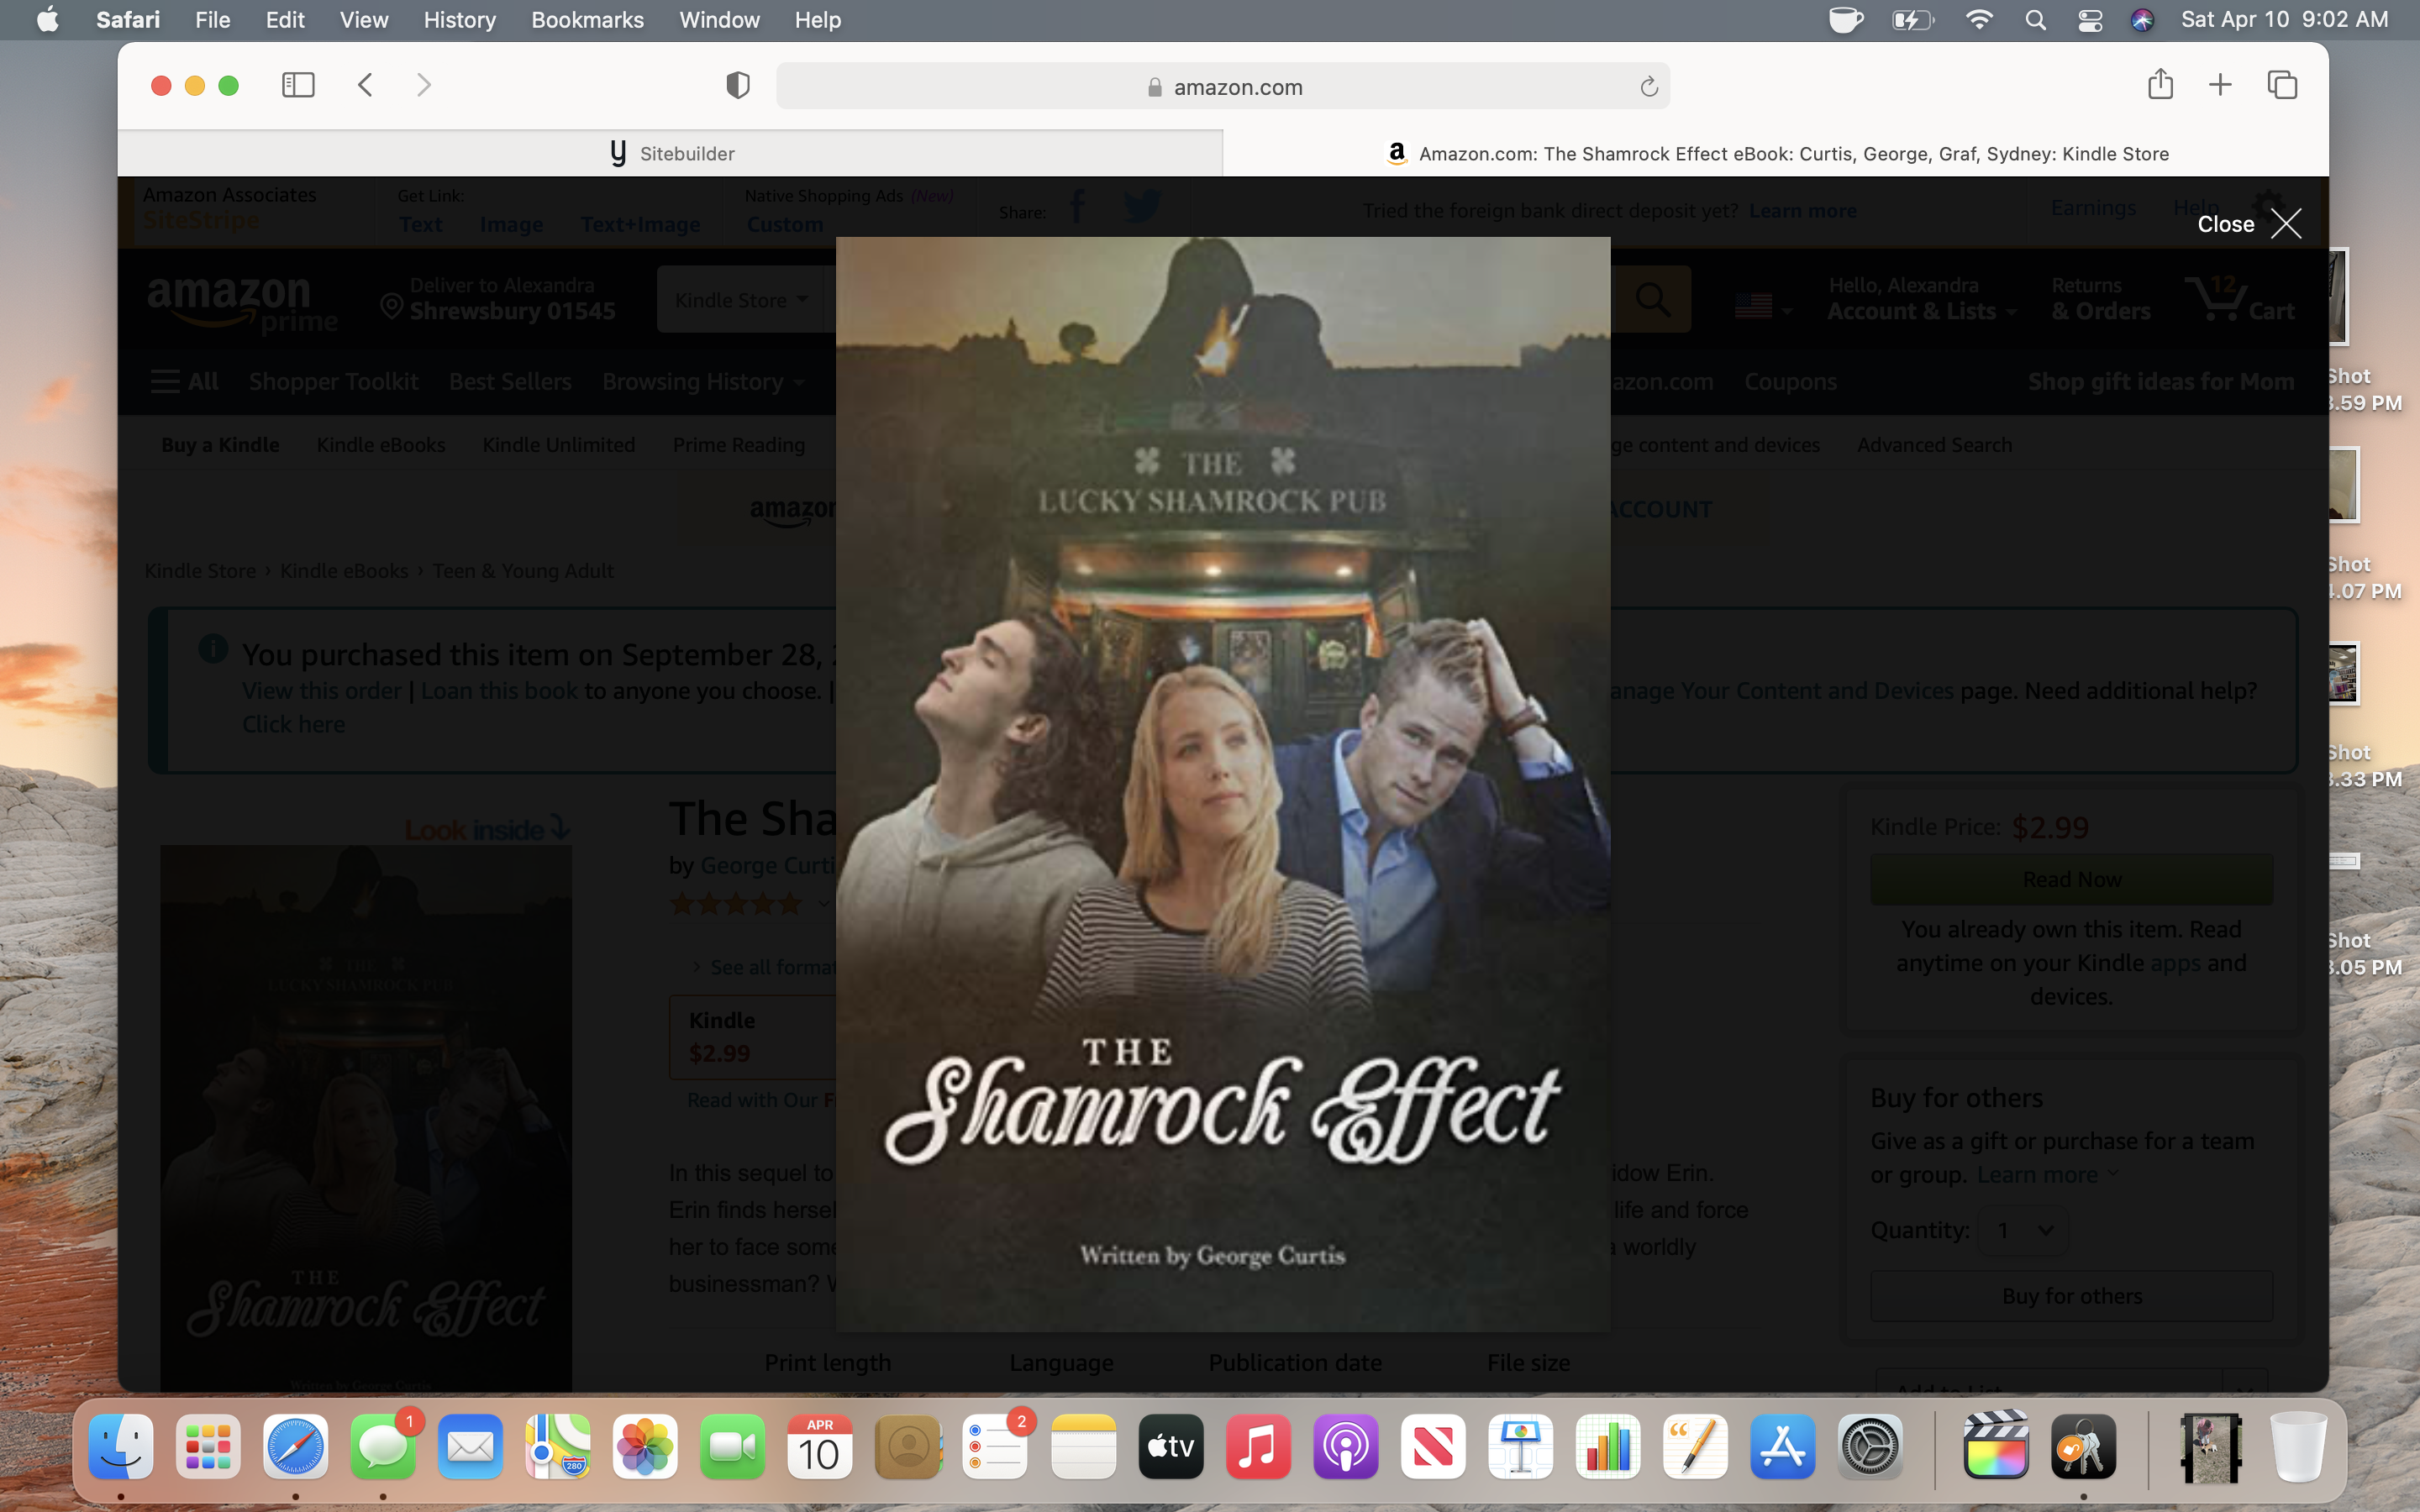The width and height of the screenshot is (2420, 1512).
Task: Click the Look inside book thumbnail
Action: 366,1118
